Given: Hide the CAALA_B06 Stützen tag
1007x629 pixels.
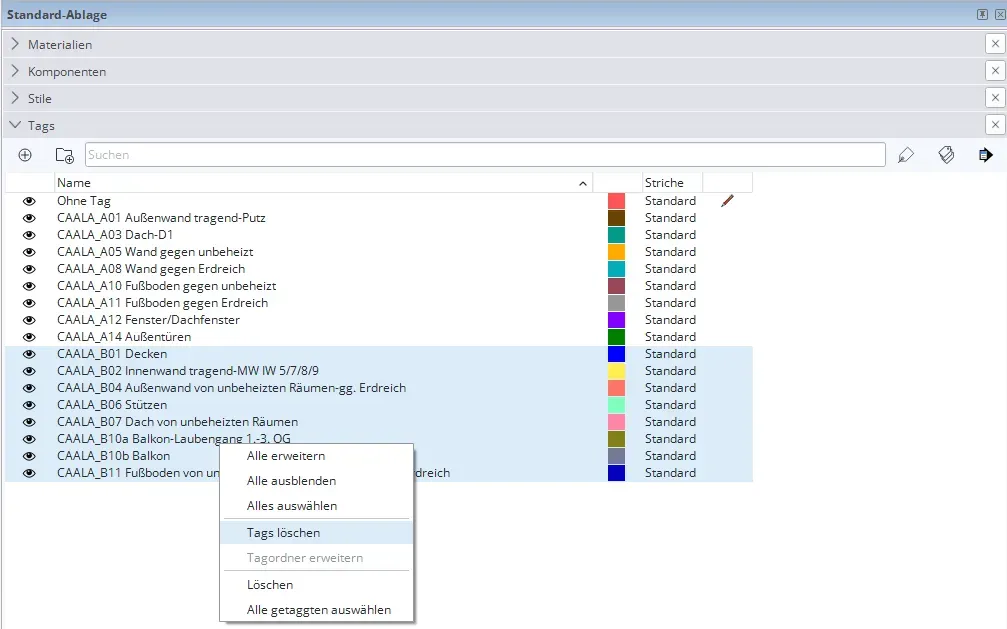Looking at the screenshot, I should [x=29, y=405].
